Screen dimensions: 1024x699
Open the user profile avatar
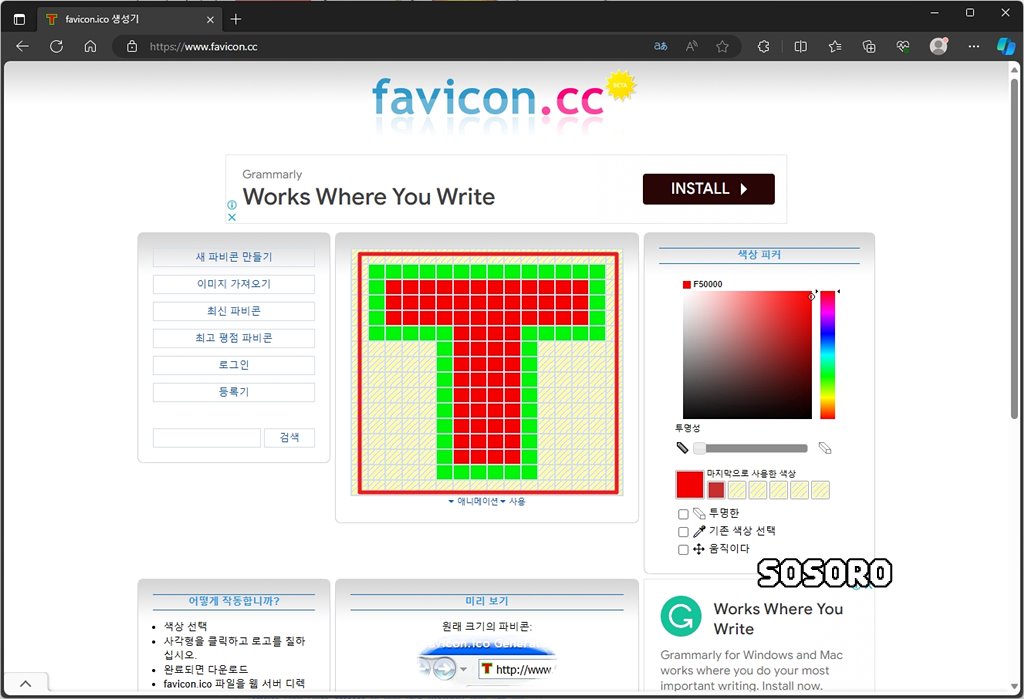pyautogui.click(x=938, y=46)
